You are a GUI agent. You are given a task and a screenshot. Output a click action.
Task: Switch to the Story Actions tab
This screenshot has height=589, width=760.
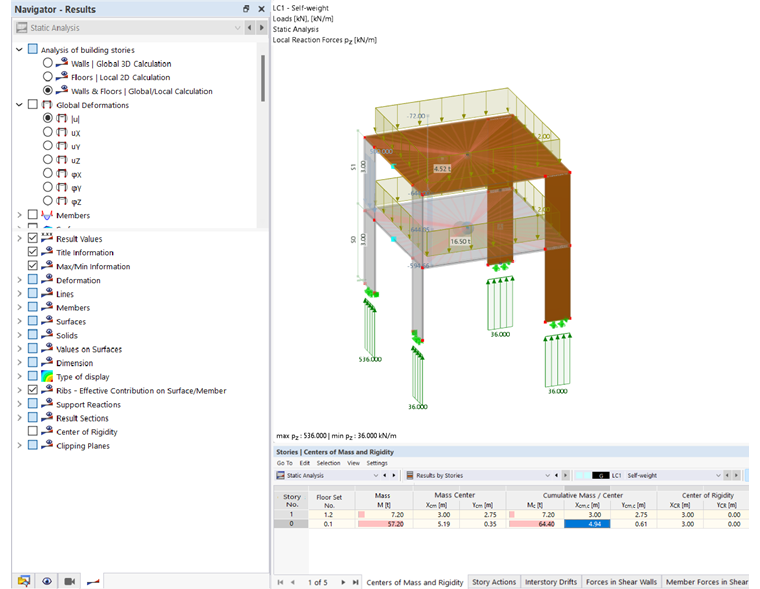pyautogui.click(x=494, y=582)
